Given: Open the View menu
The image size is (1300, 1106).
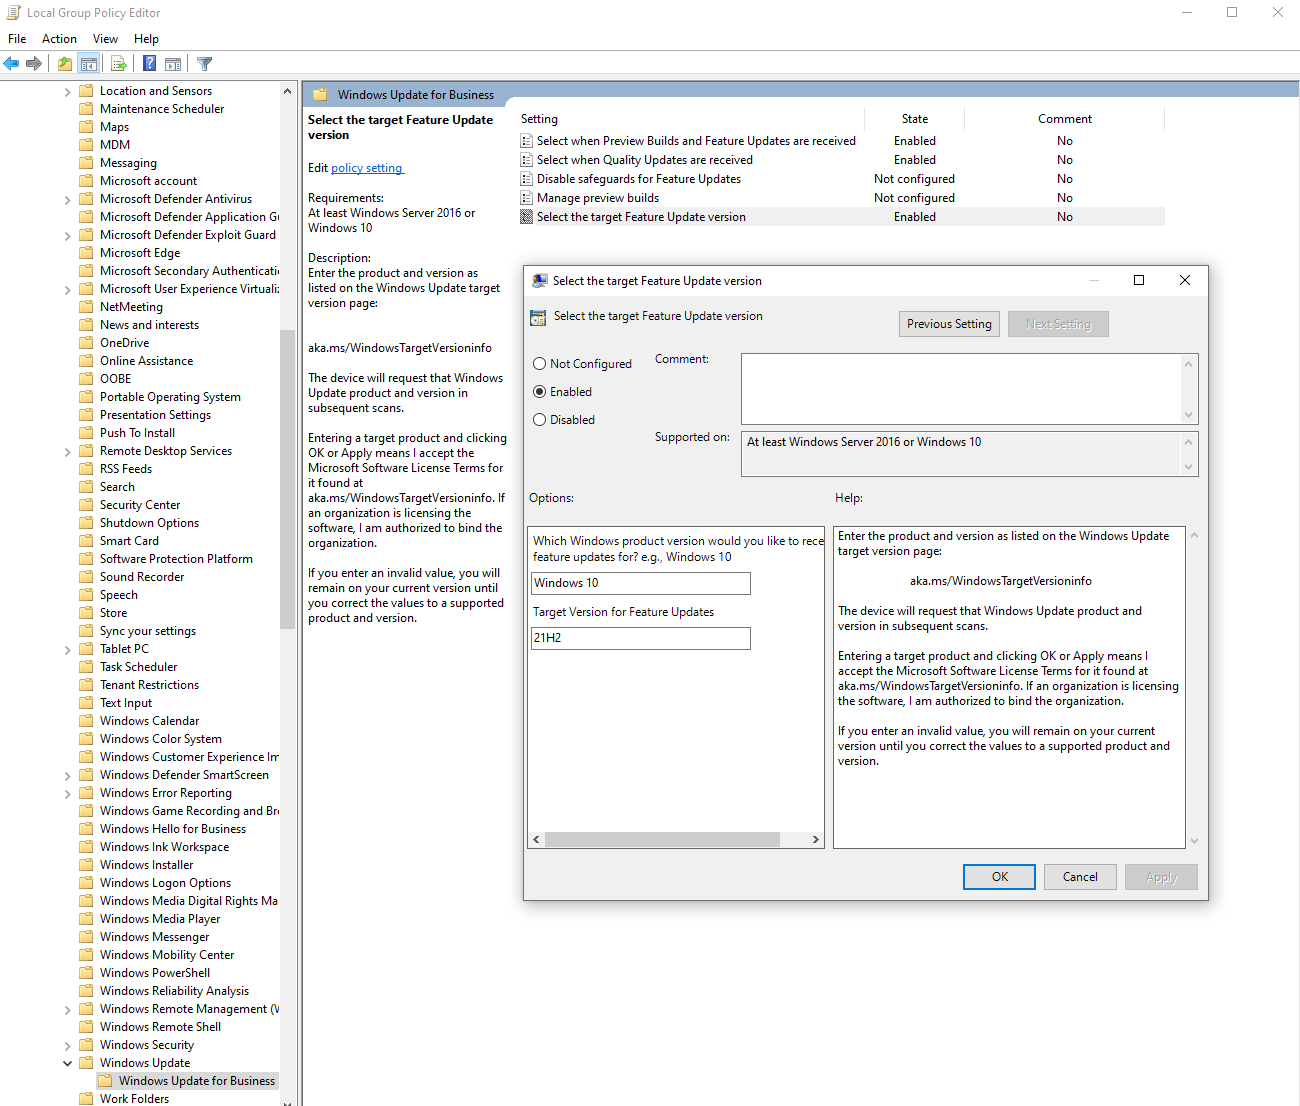Looking at the screenshot, I should point(105,39).
